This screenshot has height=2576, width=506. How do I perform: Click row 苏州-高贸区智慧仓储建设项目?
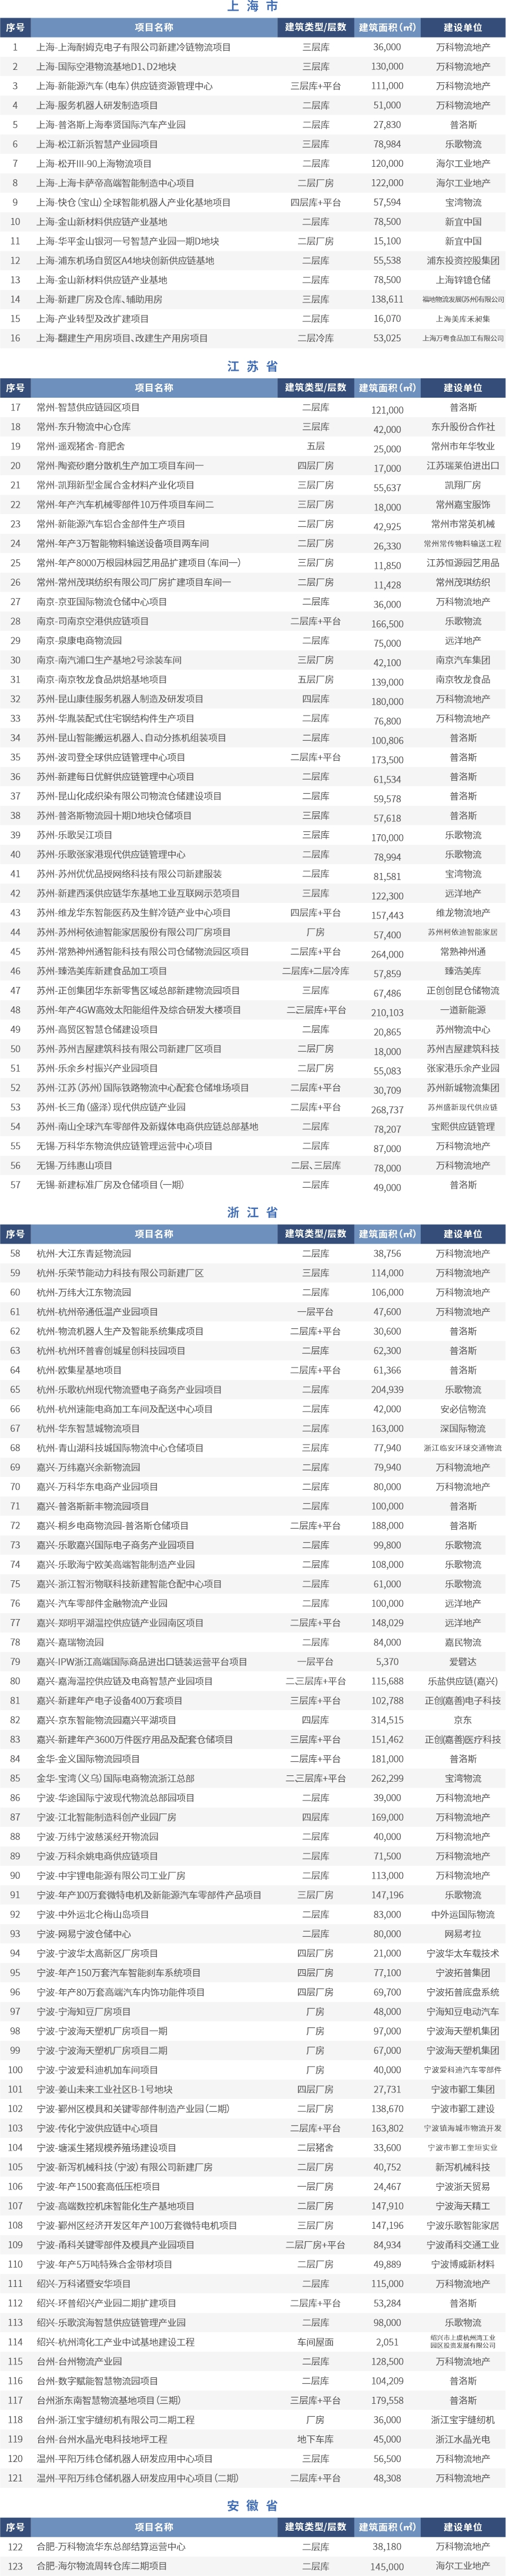pos(253,1030)
